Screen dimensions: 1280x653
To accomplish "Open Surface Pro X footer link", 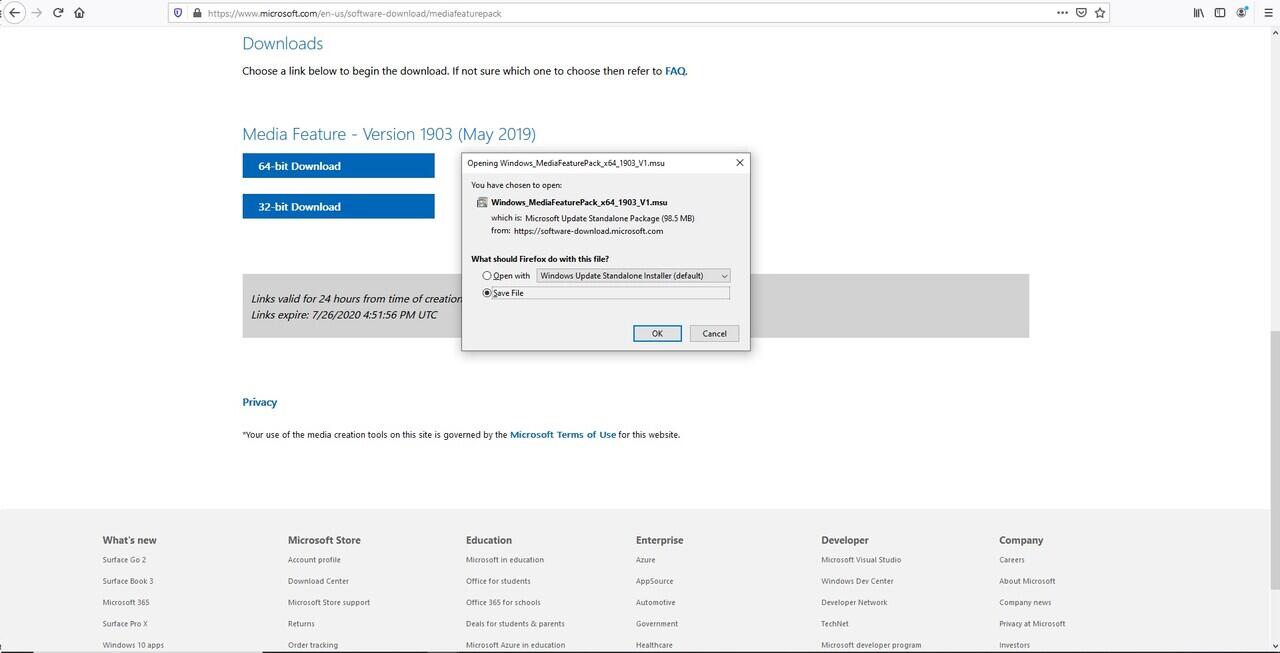I will 125,624.
